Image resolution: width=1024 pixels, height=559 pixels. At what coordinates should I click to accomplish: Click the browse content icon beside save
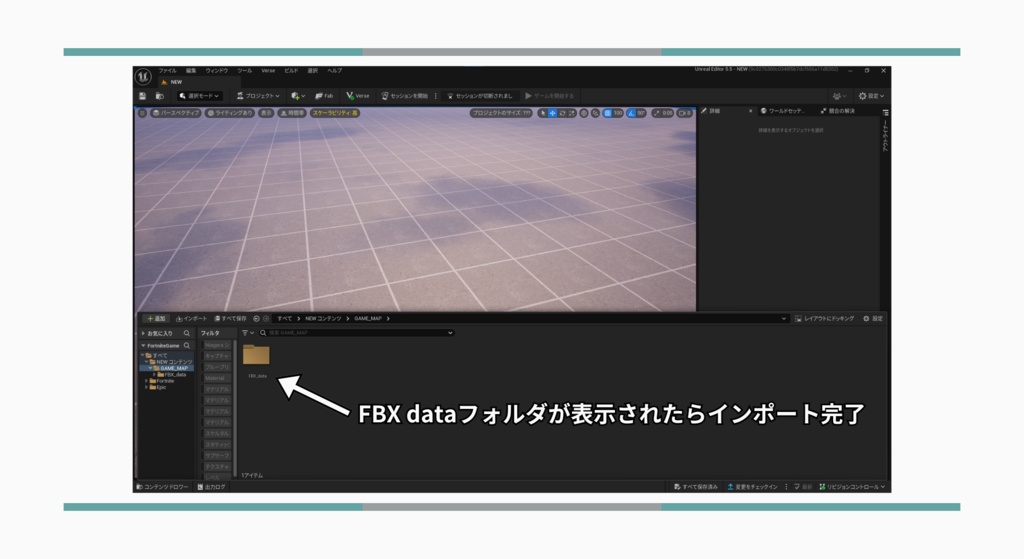pos(159,96)
